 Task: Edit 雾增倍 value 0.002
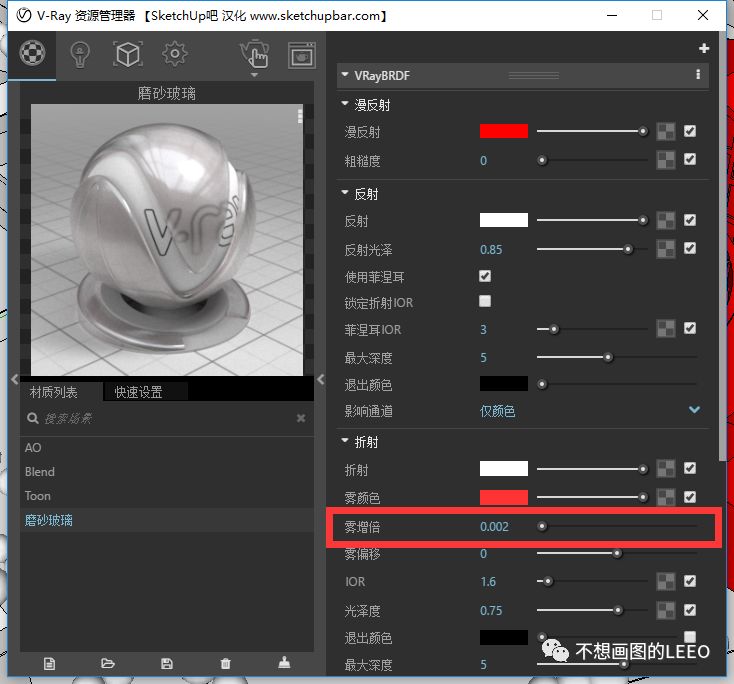(494, 527)
